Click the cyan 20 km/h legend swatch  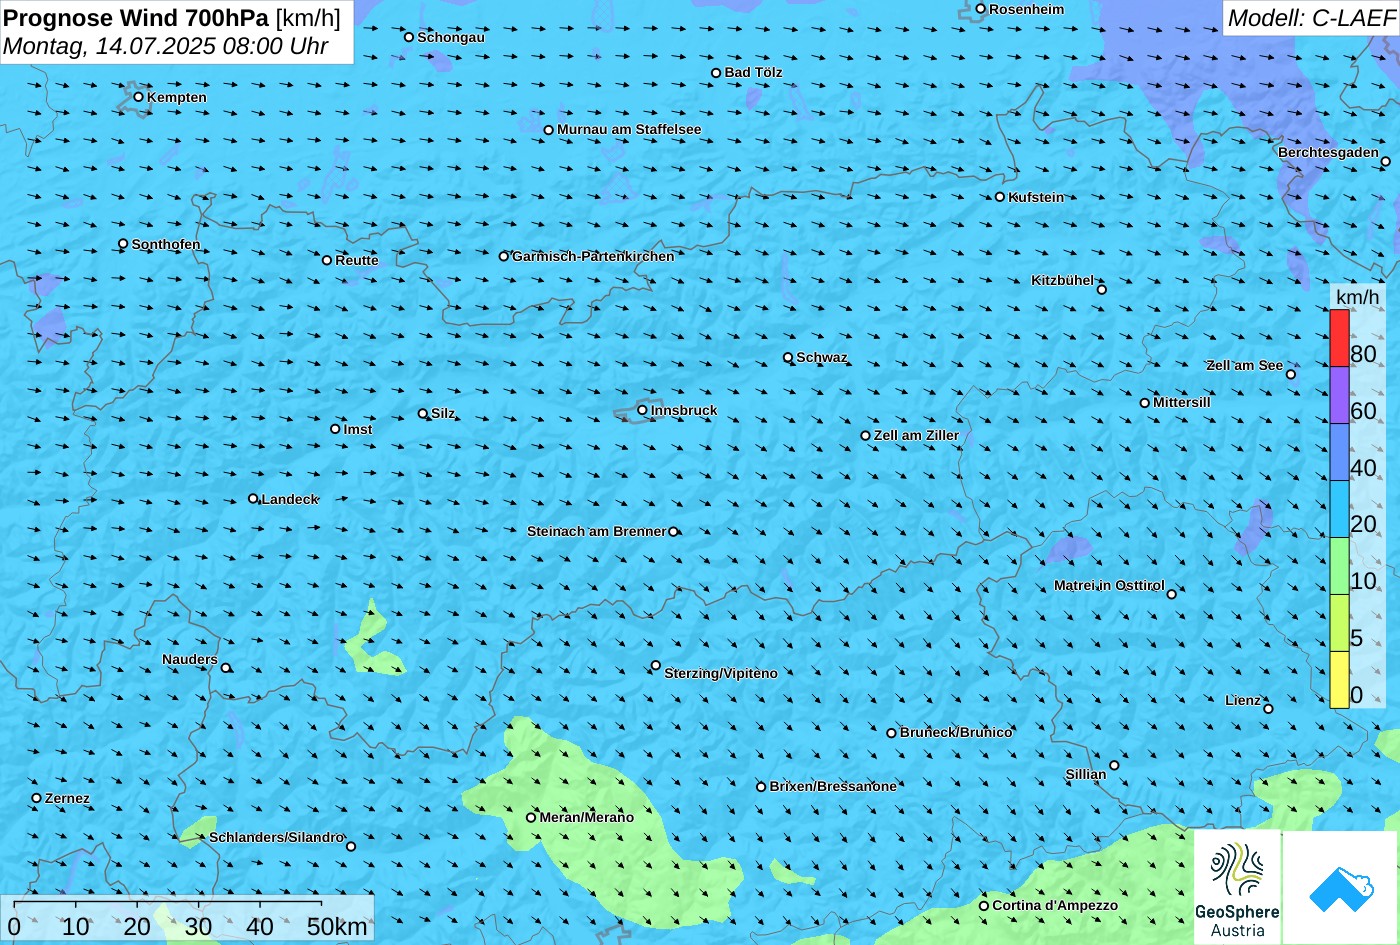[1339, 509]
